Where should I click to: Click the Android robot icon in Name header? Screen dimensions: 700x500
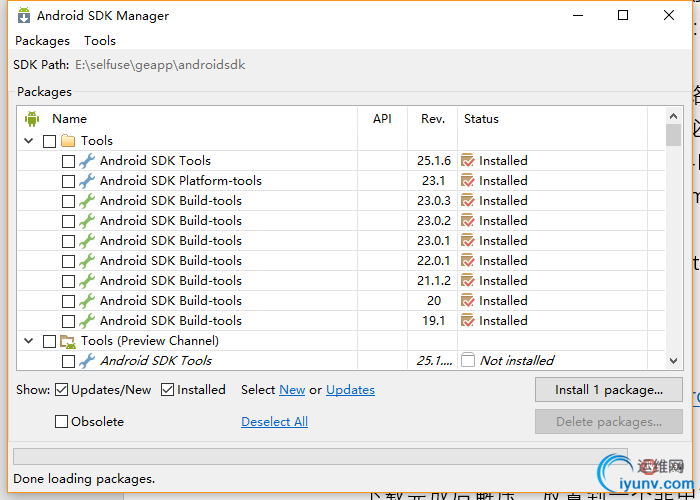coord(31,119)
